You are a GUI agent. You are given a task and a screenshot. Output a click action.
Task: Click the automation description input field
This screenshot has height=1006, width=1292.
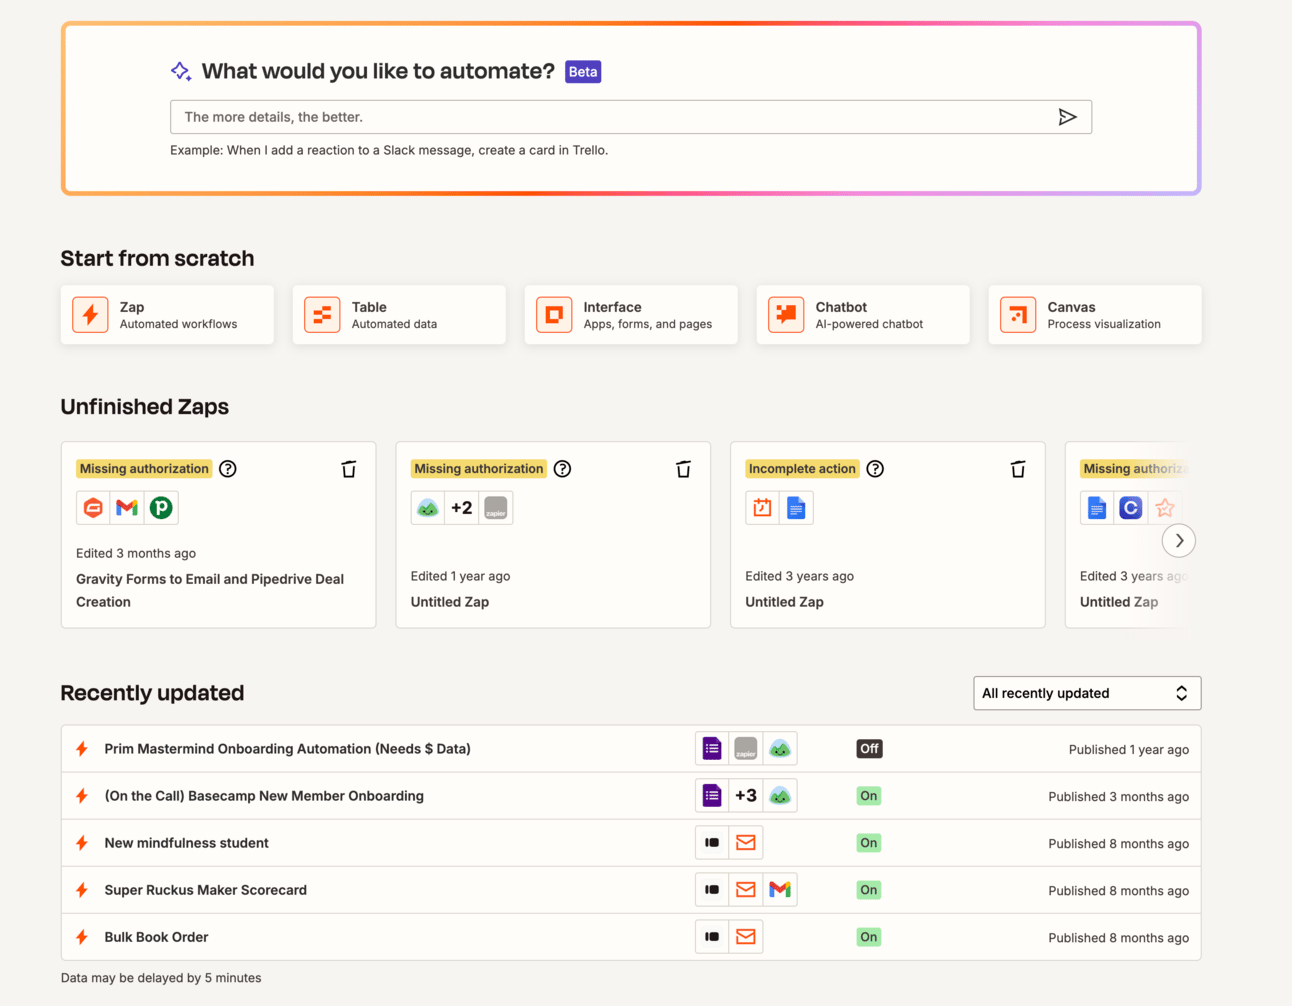click(x=610, y=117)
